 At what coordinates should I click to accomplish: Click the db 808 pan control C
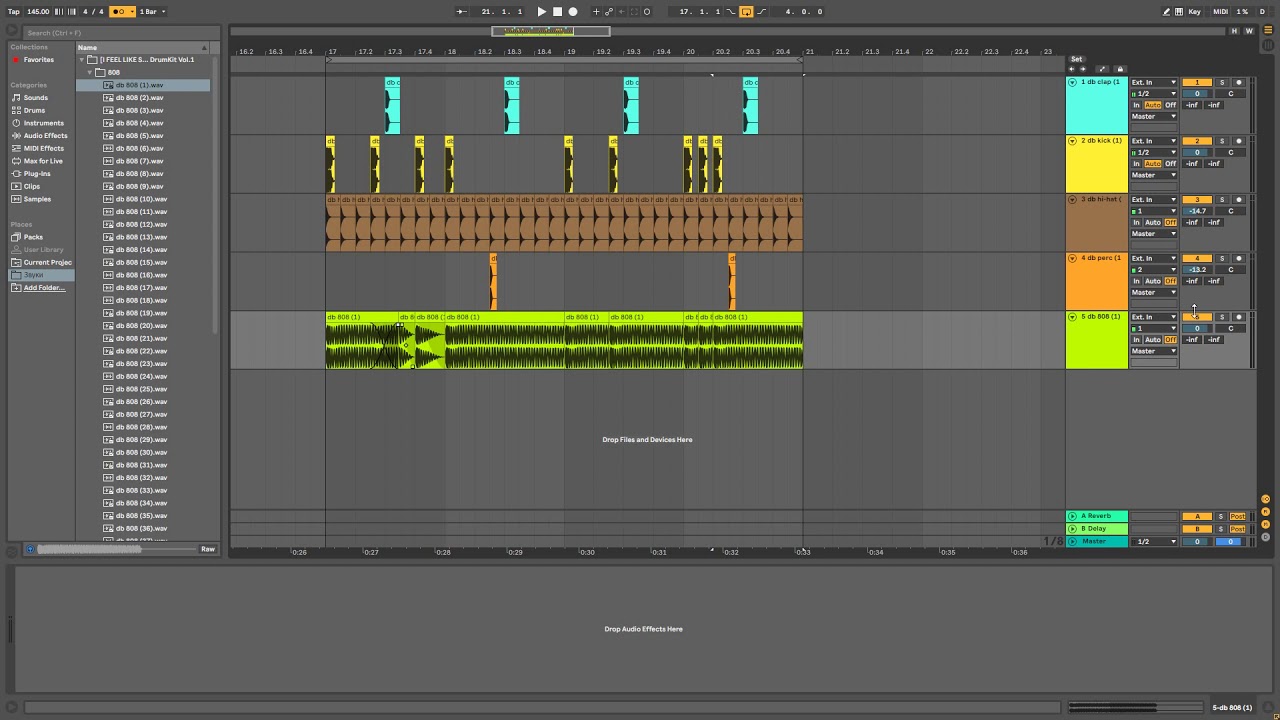1231,328
